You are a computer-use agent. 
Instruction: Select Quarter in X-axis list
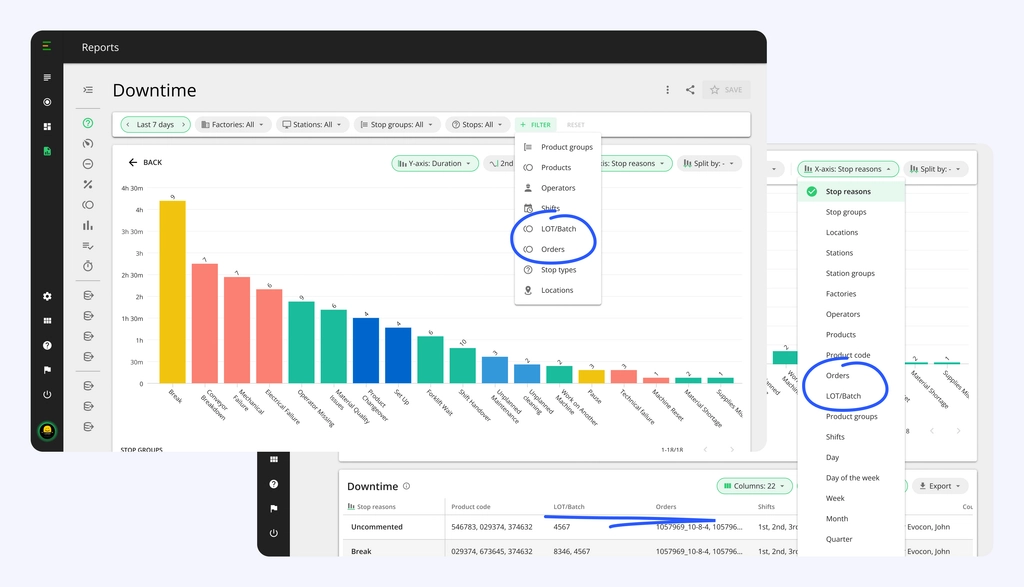click(x=851, y=539)
